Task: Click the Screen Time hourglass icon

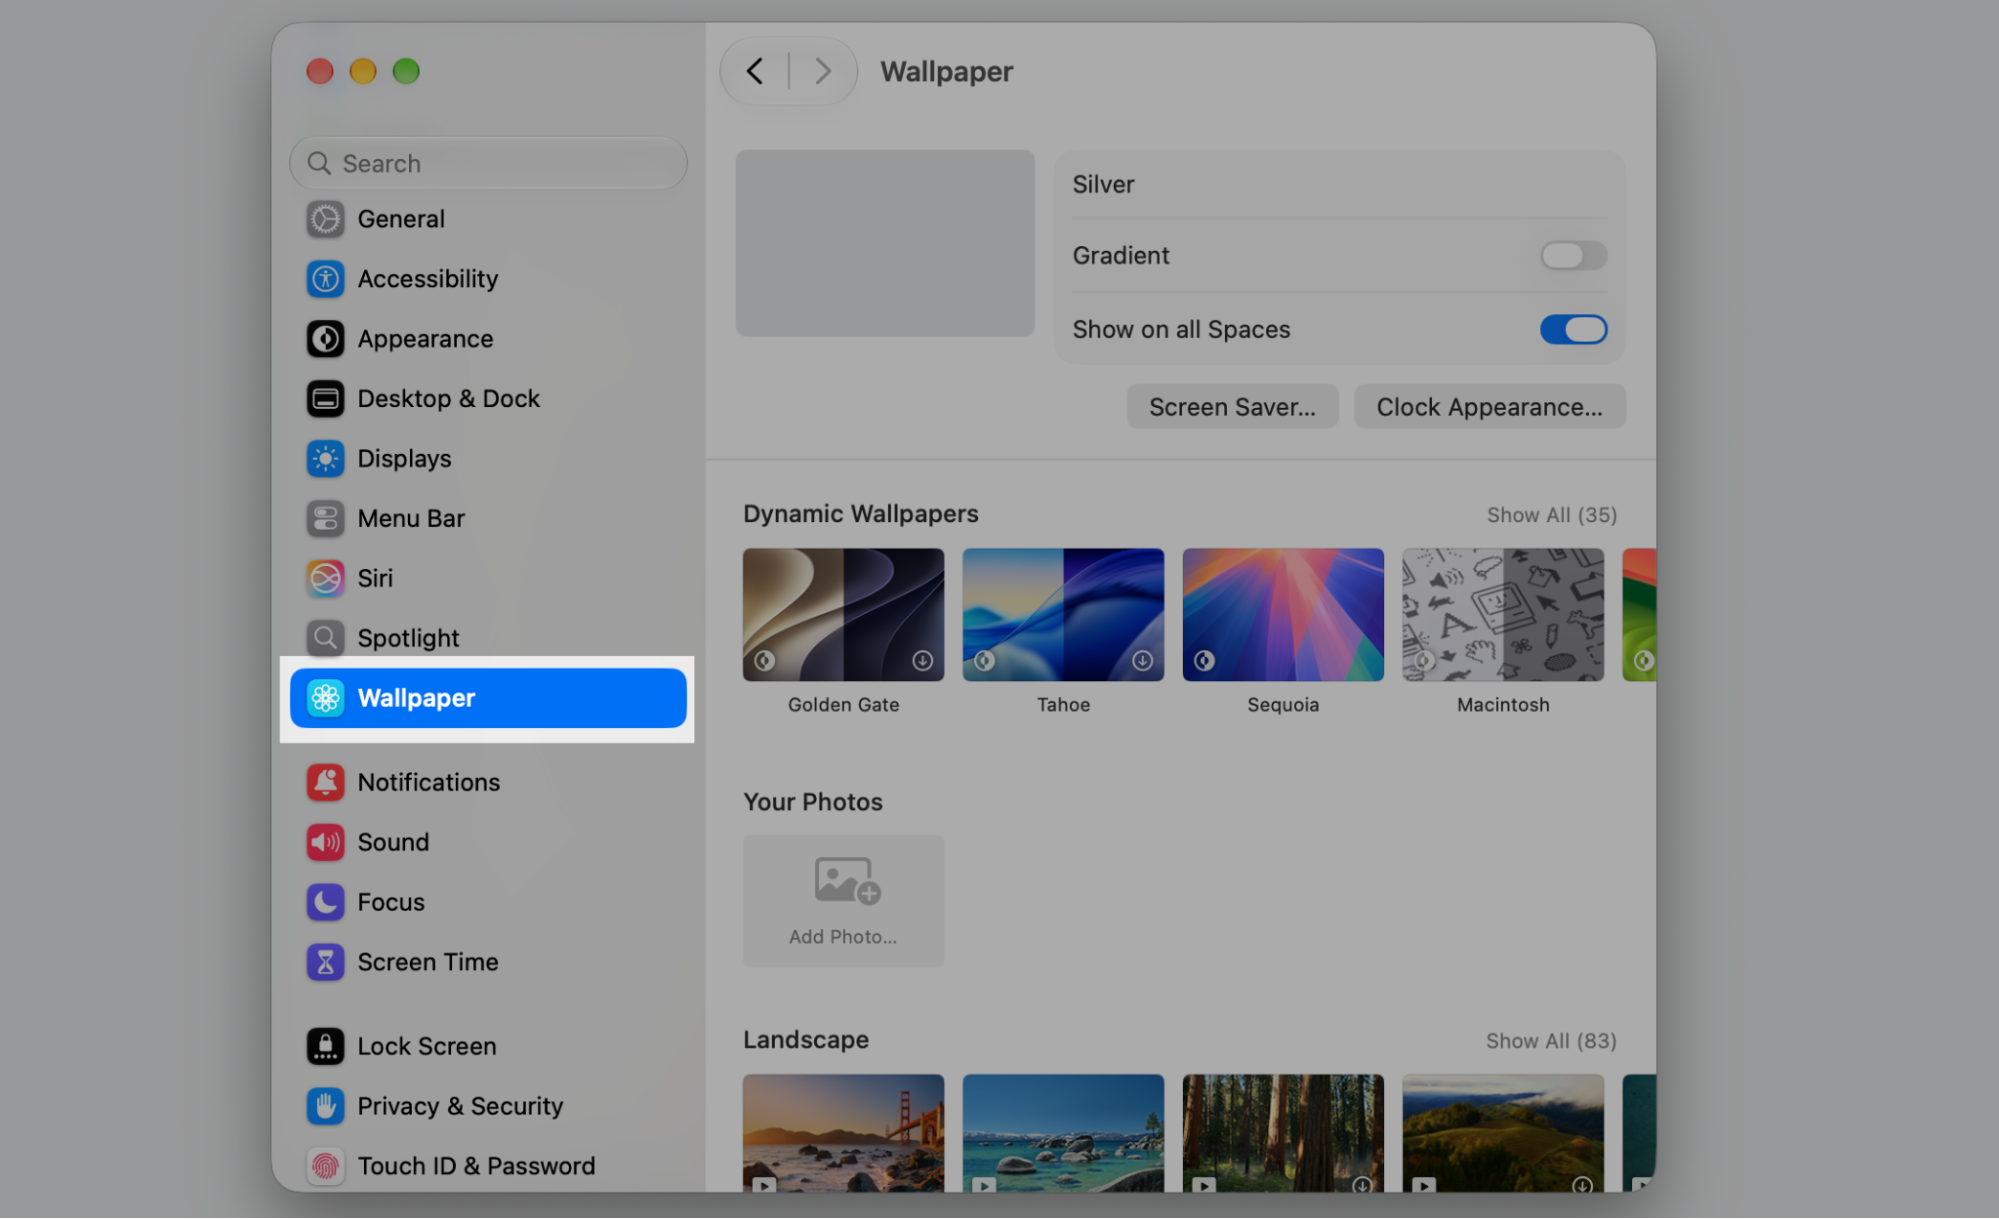Action: click(325, 963)
